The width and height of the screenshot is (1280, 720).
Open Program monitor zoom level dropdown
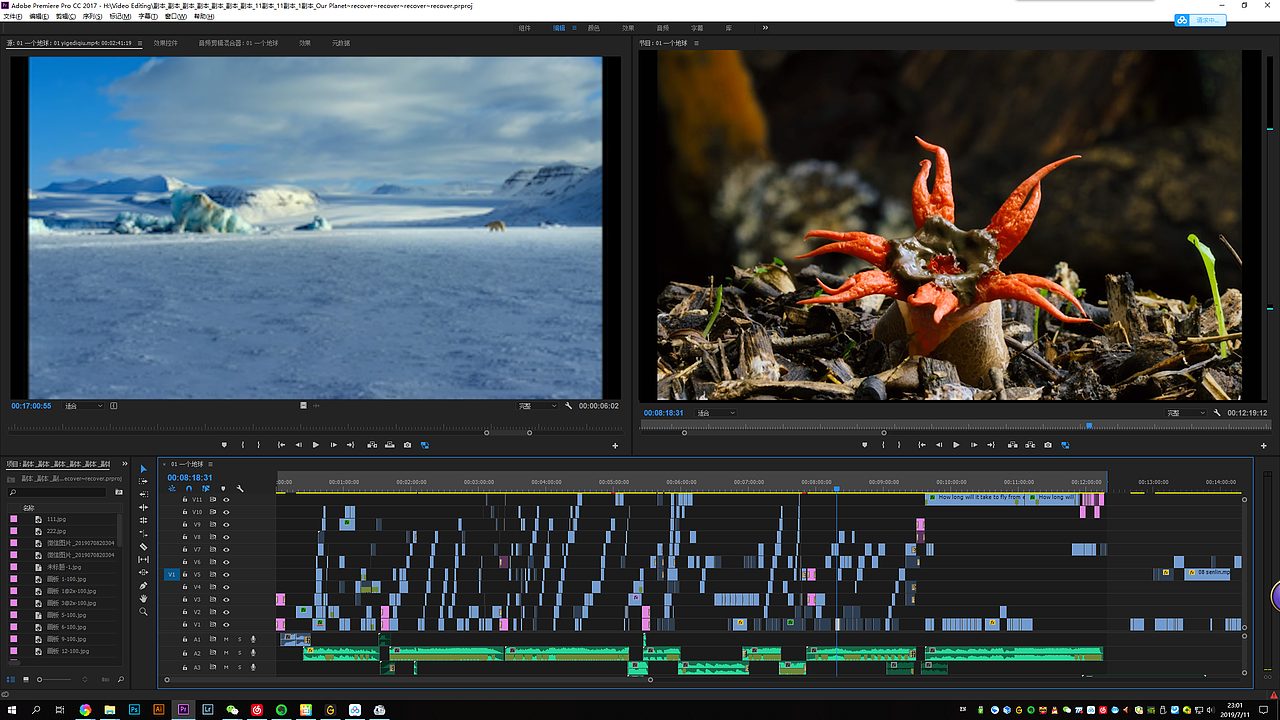pos(716,413)
